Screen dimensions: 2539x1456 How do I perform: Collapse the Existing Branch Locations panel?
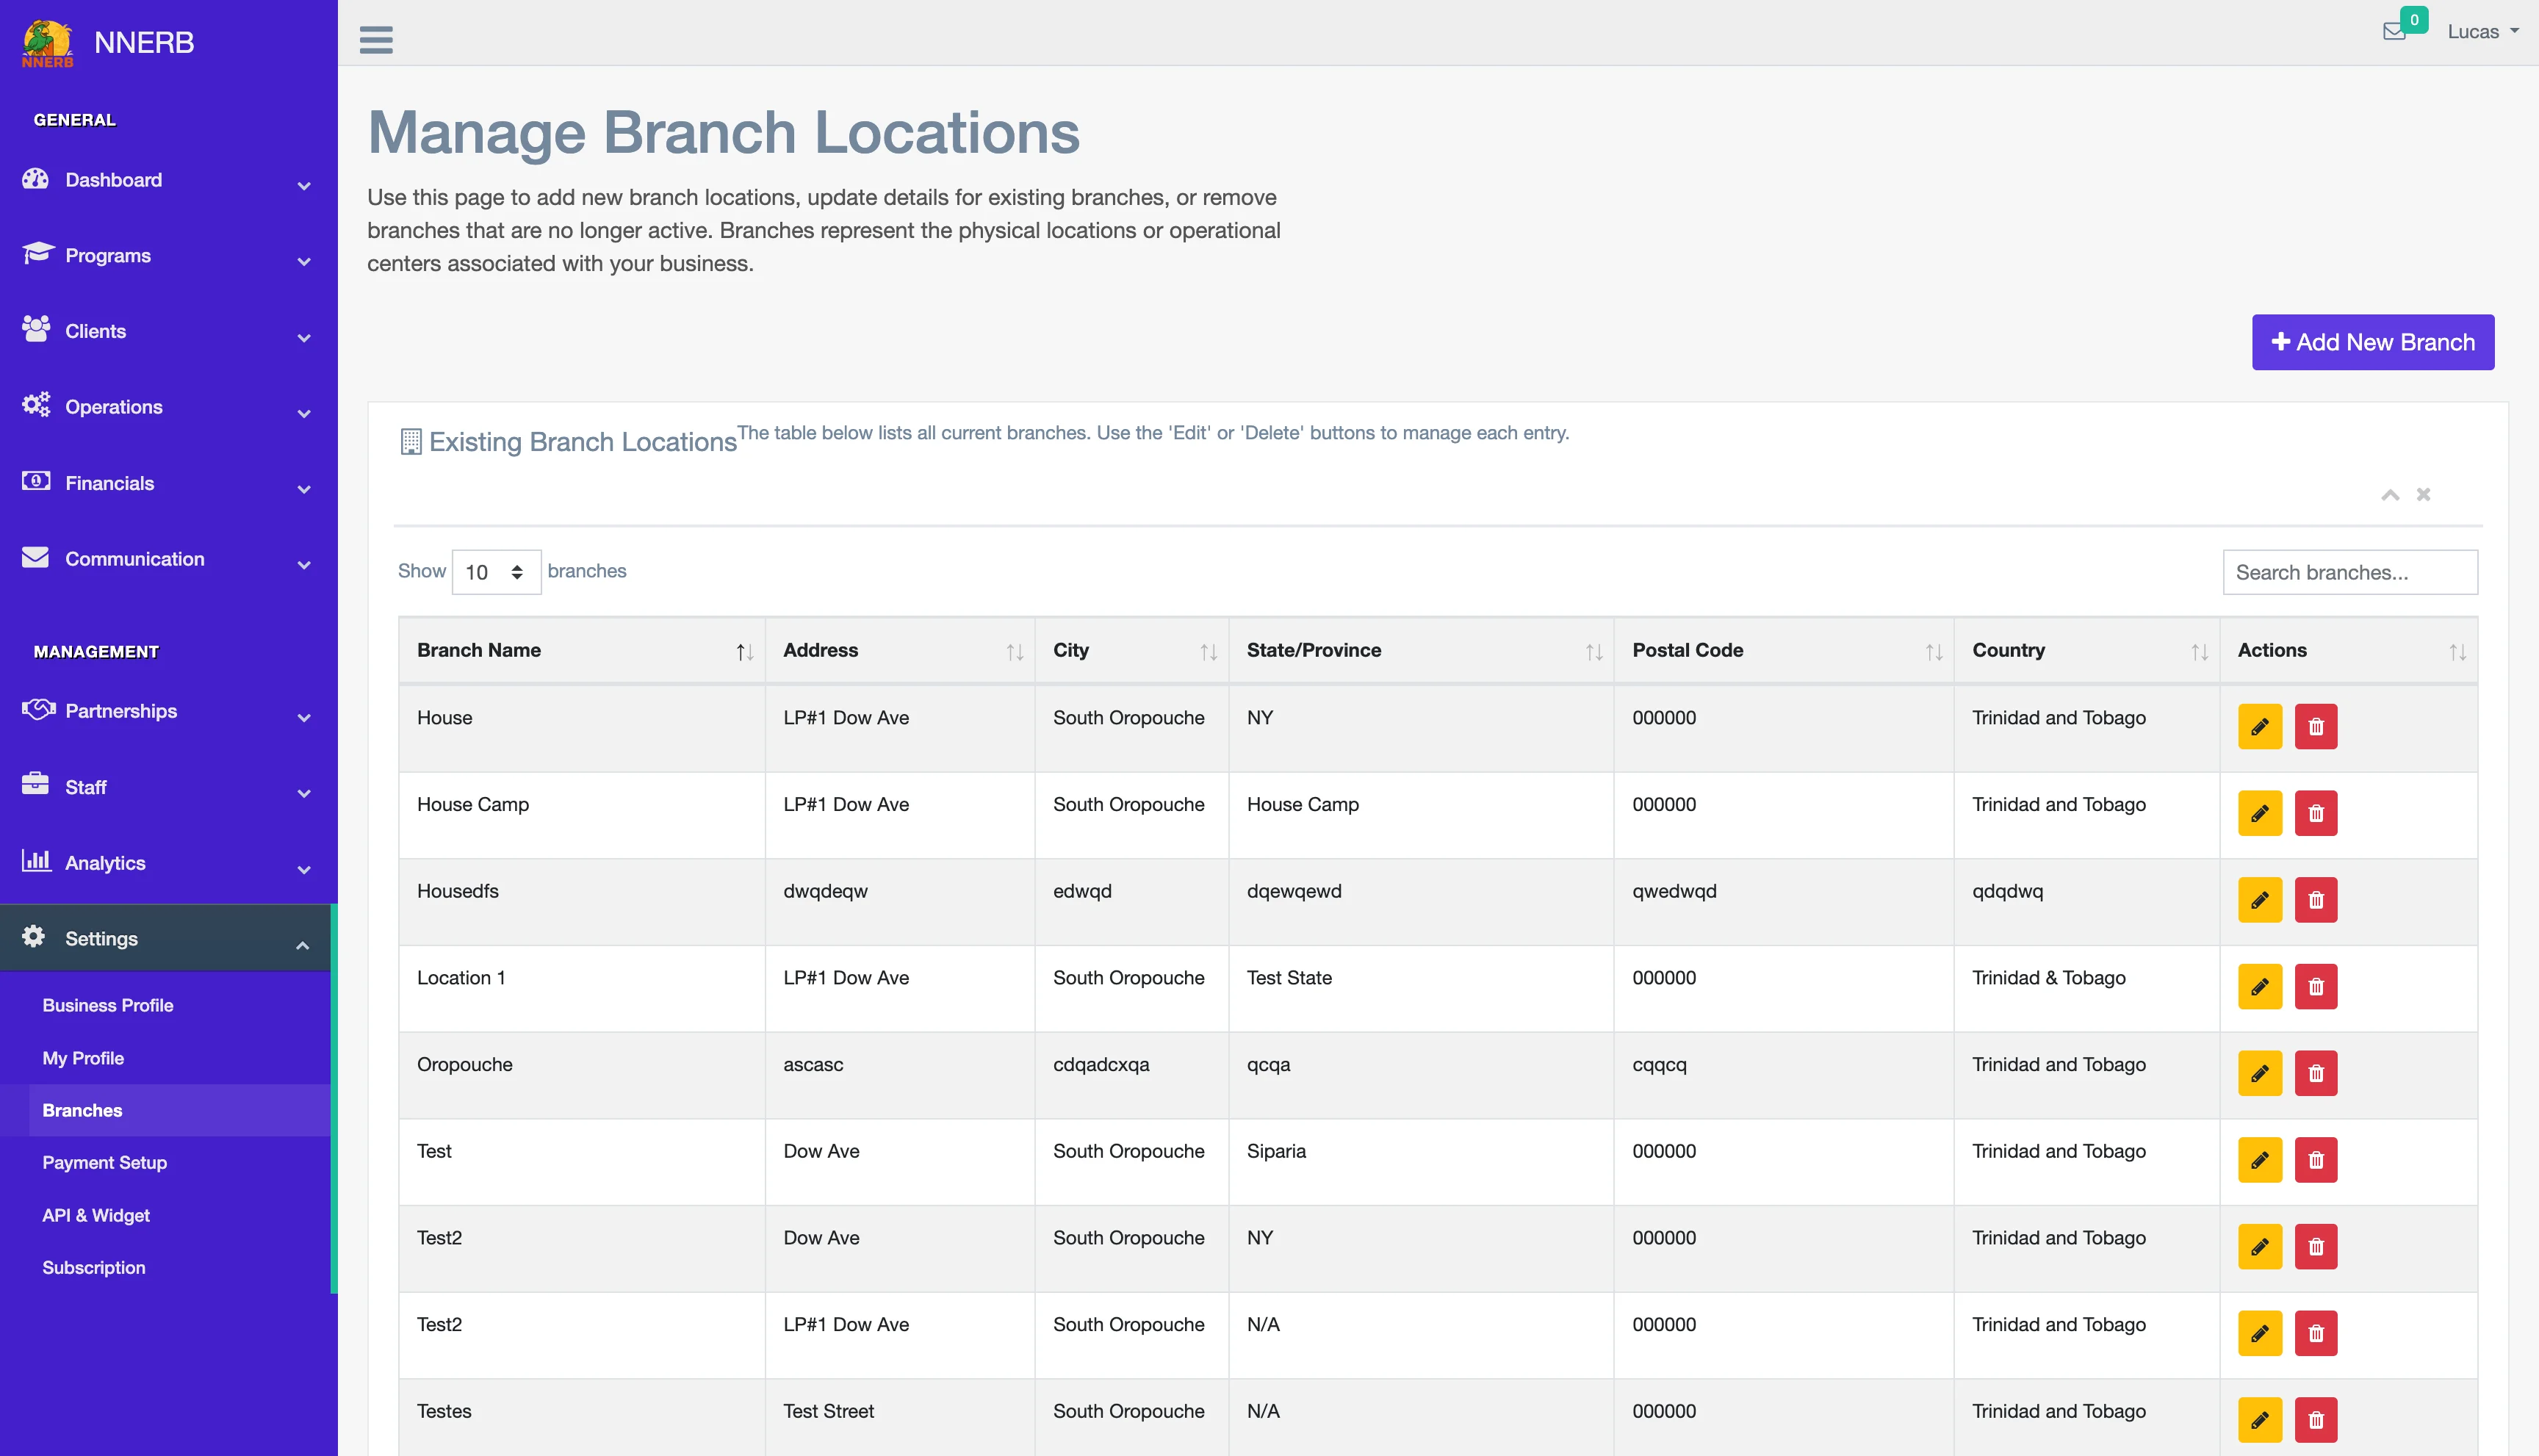2390,495
